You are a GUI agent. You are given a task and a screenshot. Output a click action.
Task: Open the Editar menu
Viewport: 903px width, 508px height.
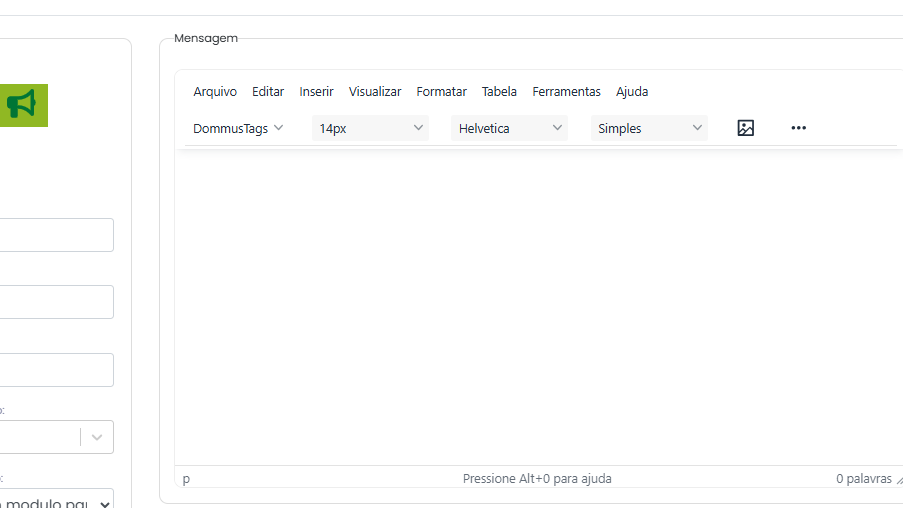tap(268, 91)
